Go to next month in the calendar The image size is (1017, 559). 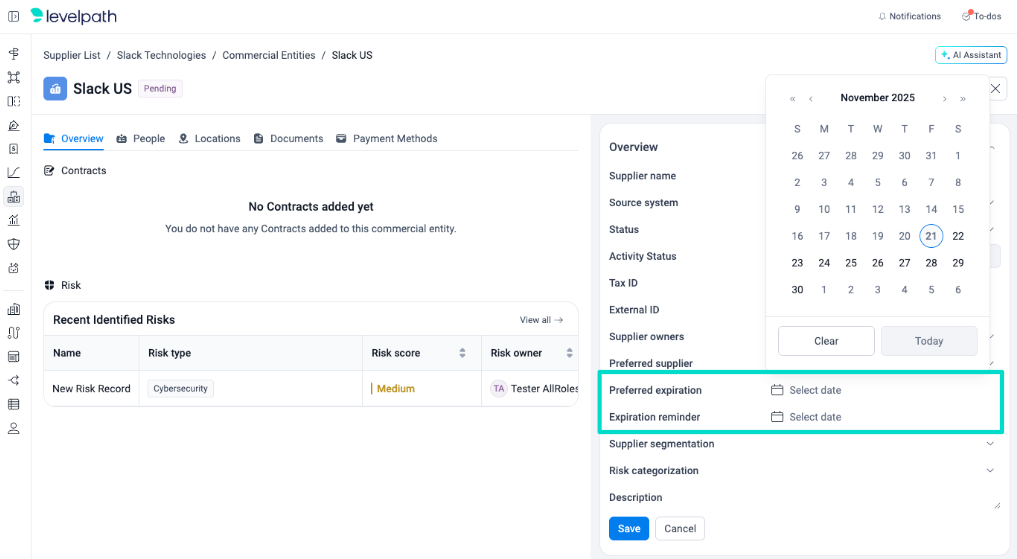coord(944,98)
